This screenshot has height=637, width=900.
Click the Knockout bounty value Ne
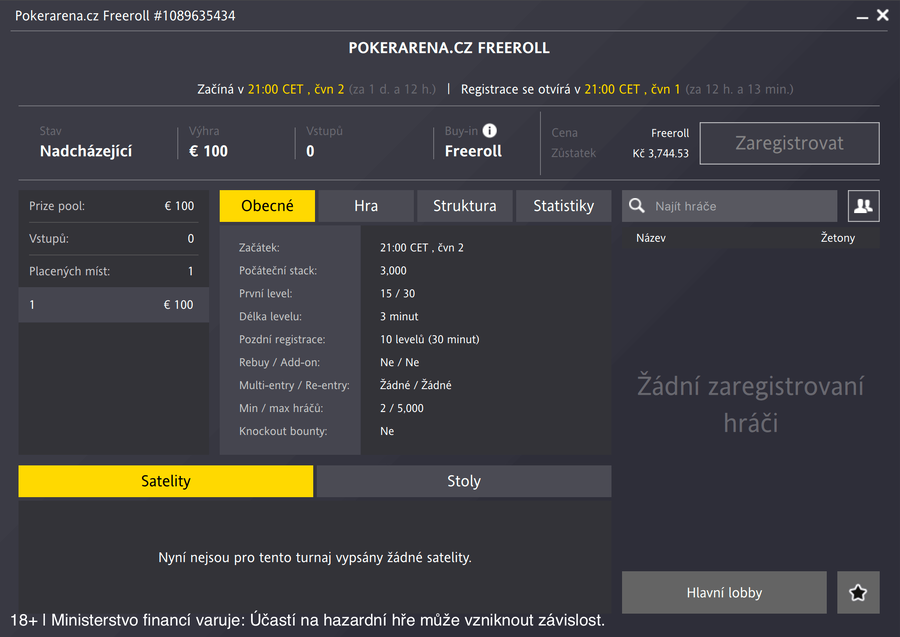click(x=387, y=431)
